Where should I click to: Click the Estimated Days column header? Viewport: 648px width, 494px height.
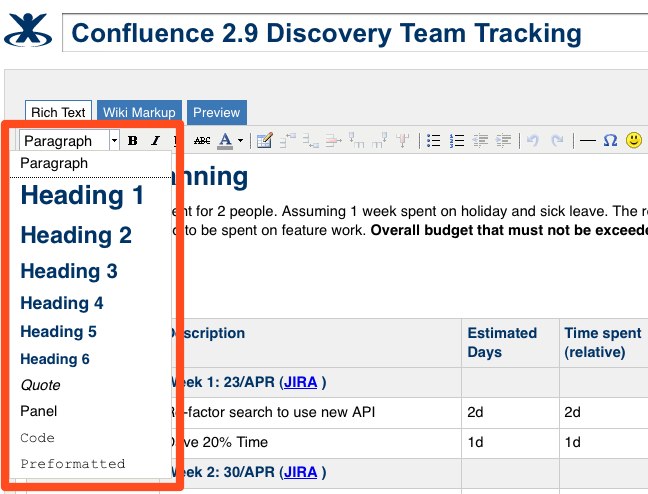(x=510, y=343)
